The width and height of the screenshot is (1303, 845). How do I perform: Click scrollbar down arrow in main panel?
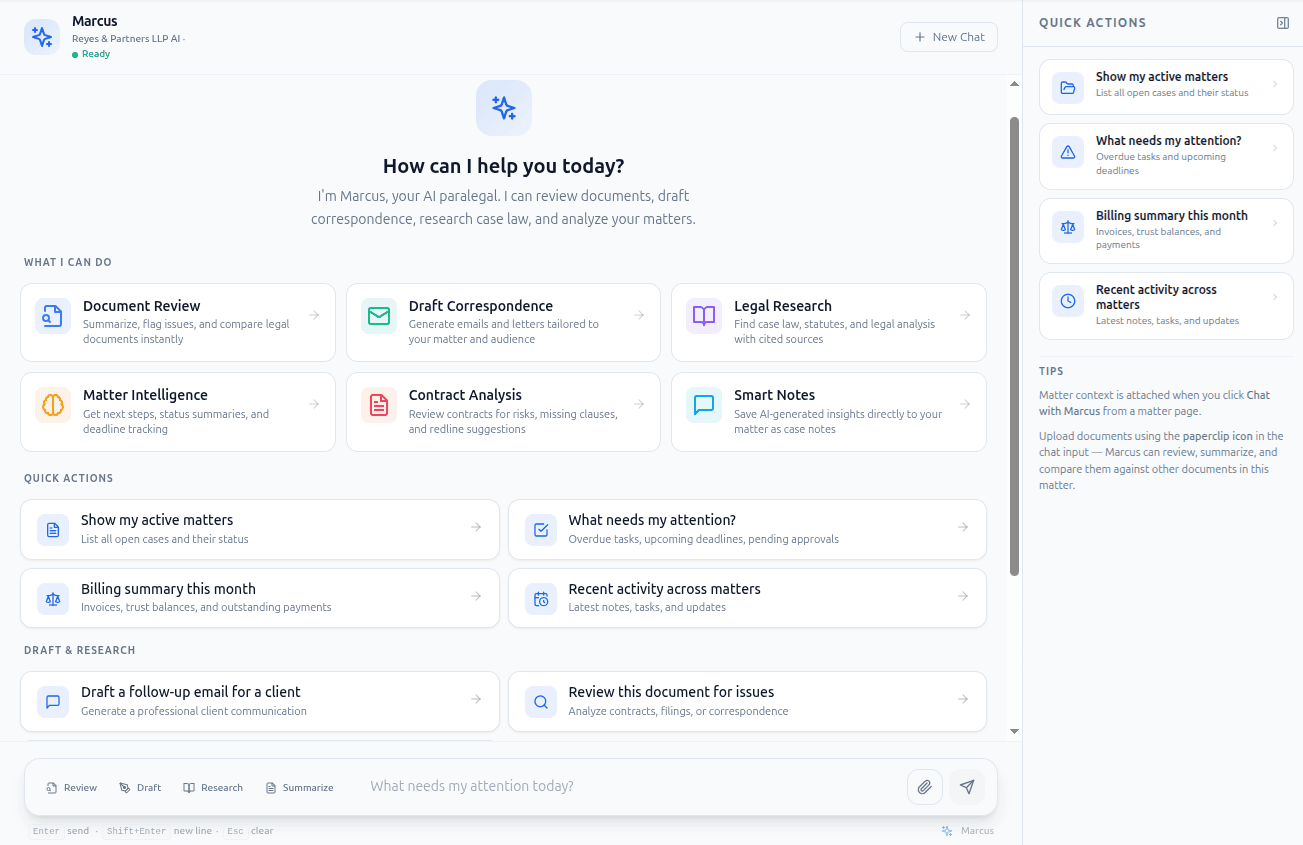1014,732
